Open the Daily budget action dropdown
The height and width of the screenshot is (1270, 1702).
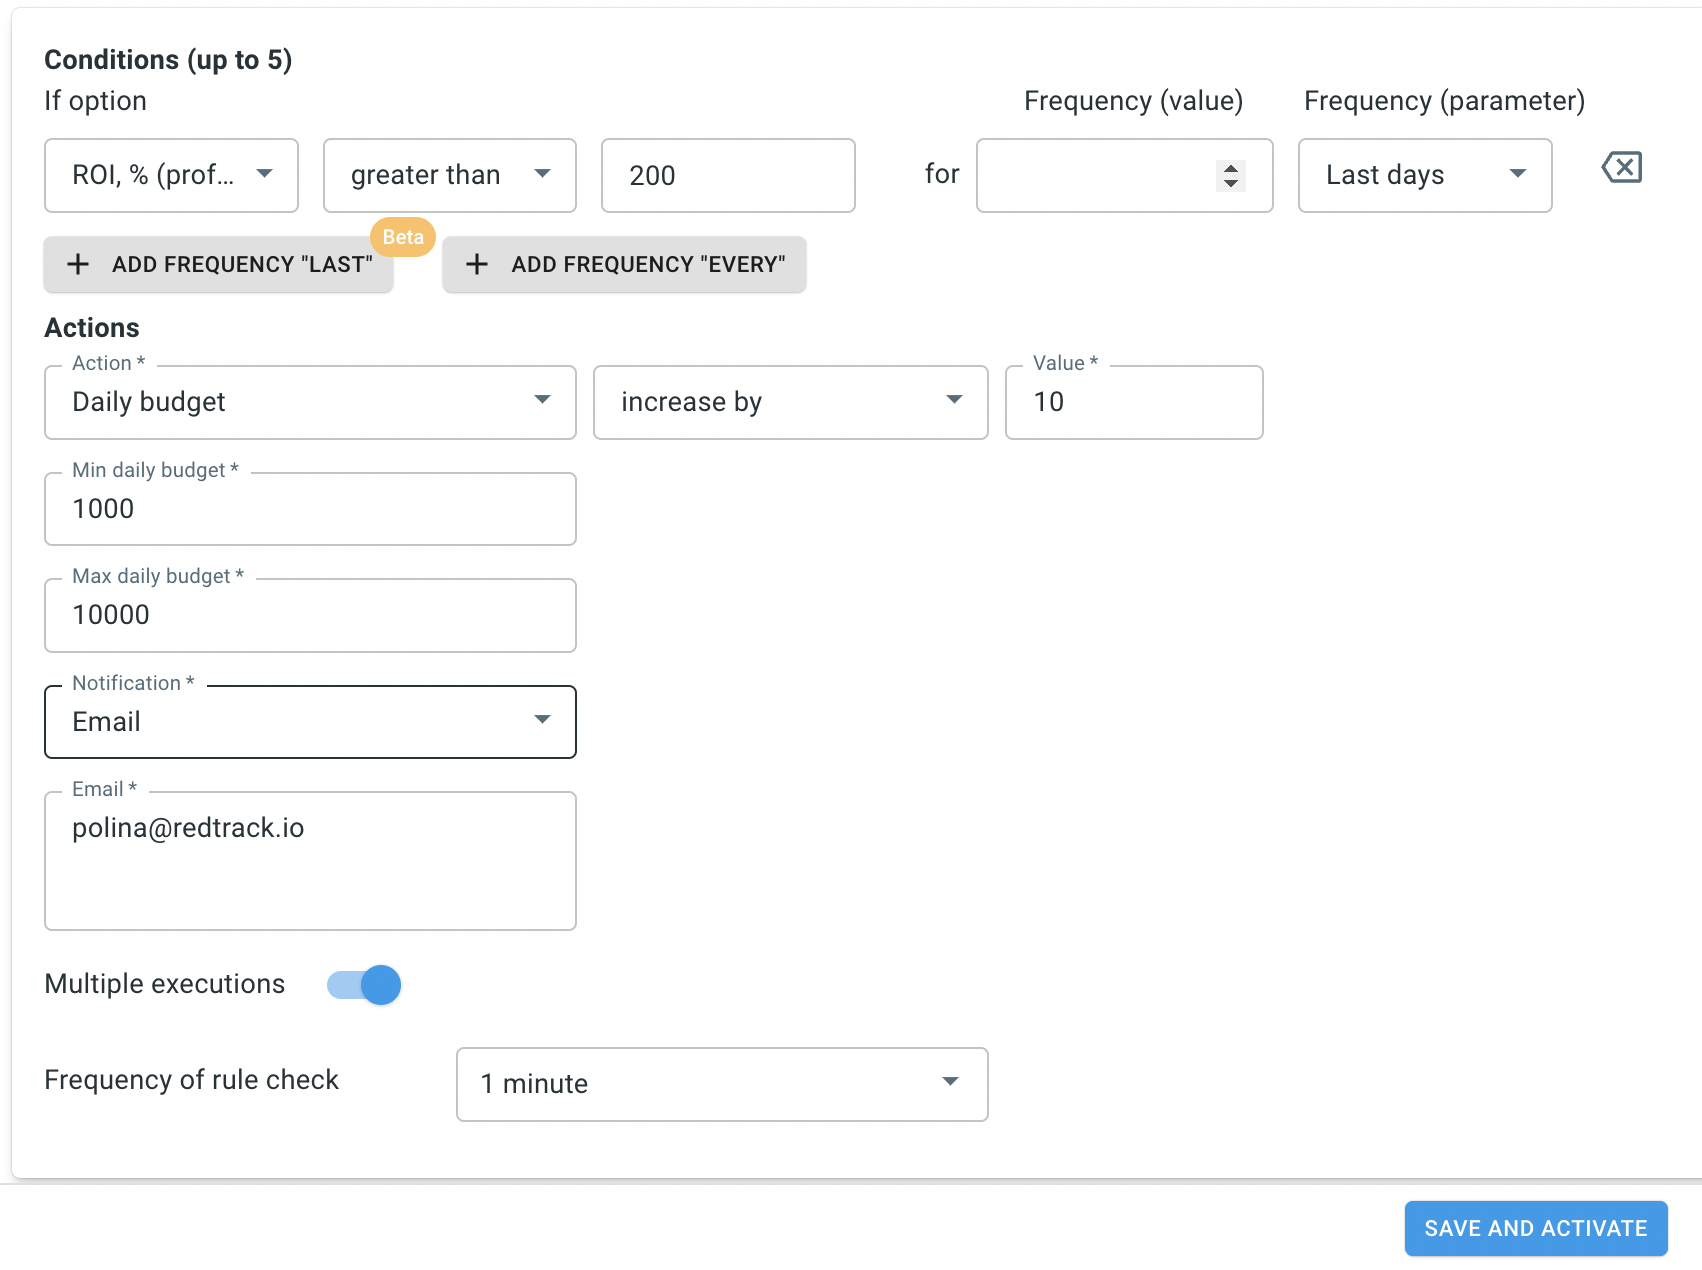[310, 402]
